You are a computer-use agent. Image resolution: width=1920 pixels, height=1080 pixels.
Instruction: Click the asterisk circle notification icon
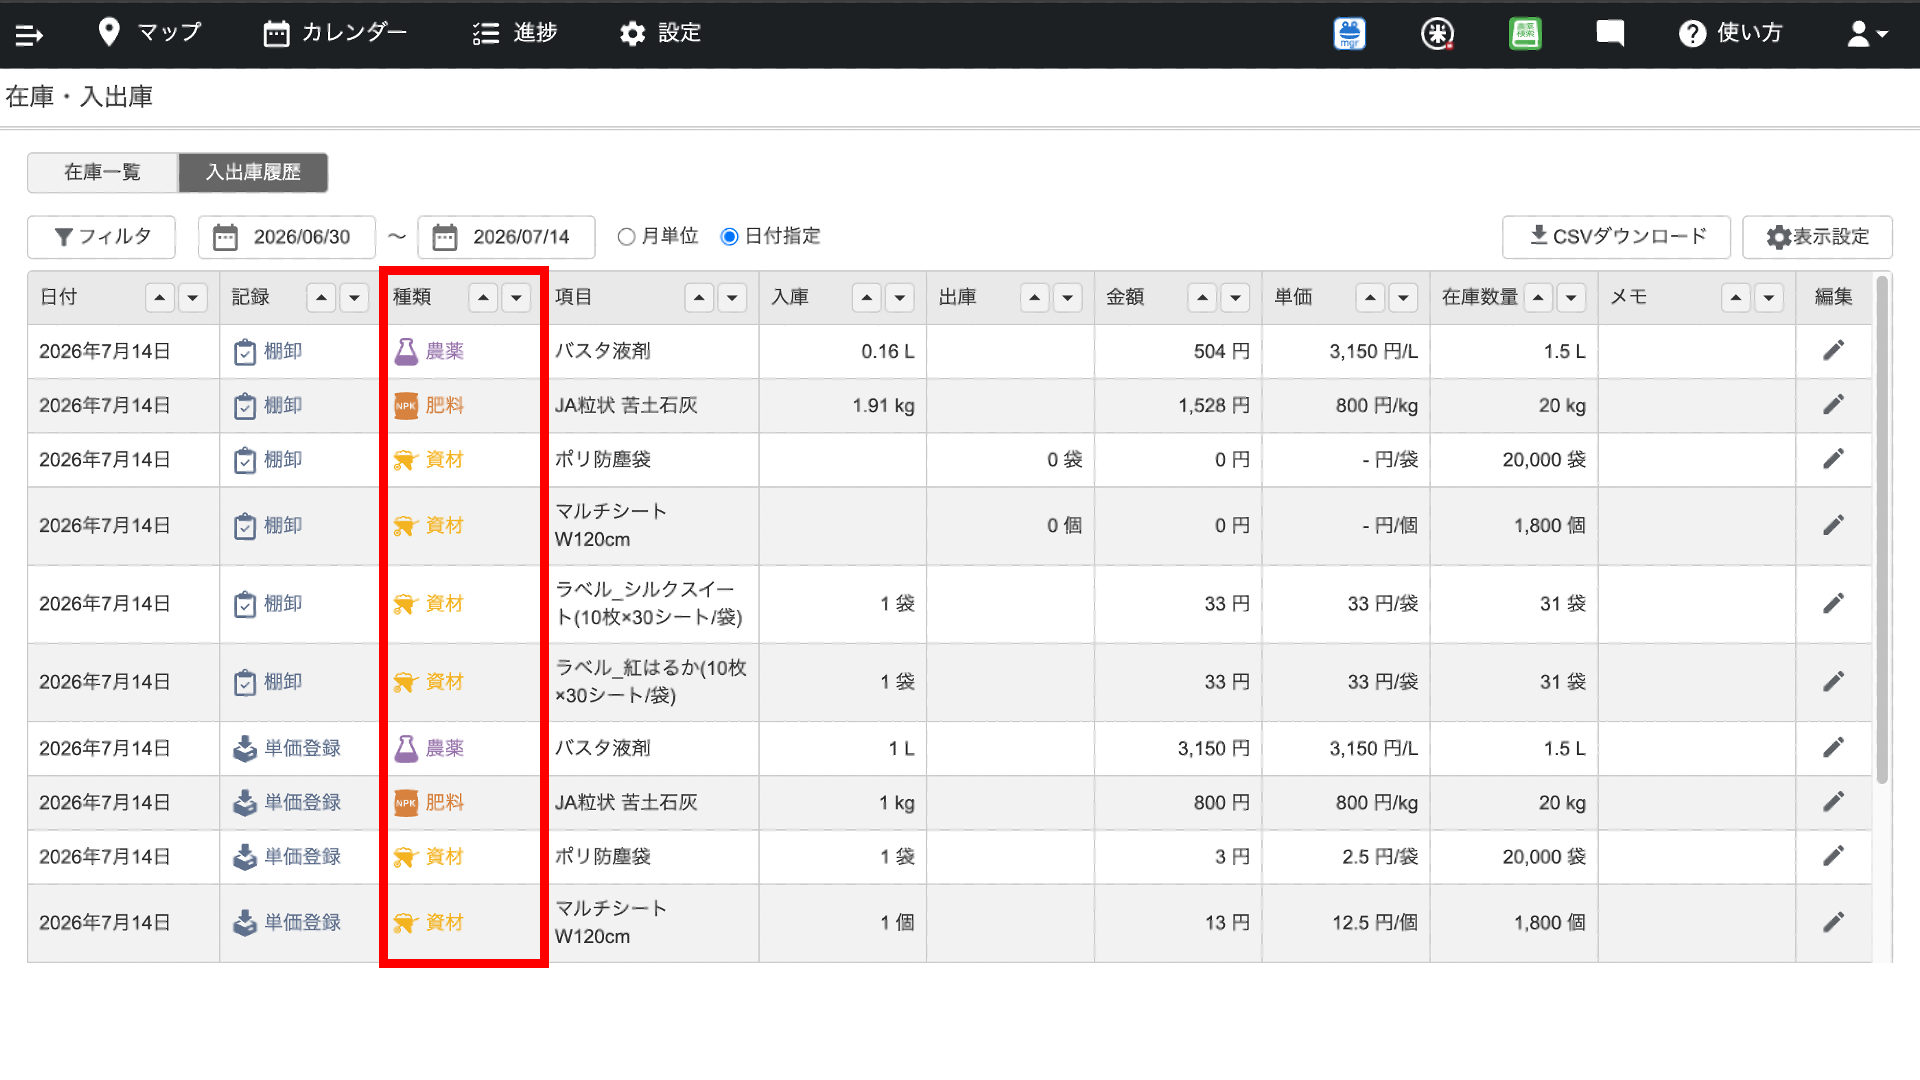tap(1437, 34)
